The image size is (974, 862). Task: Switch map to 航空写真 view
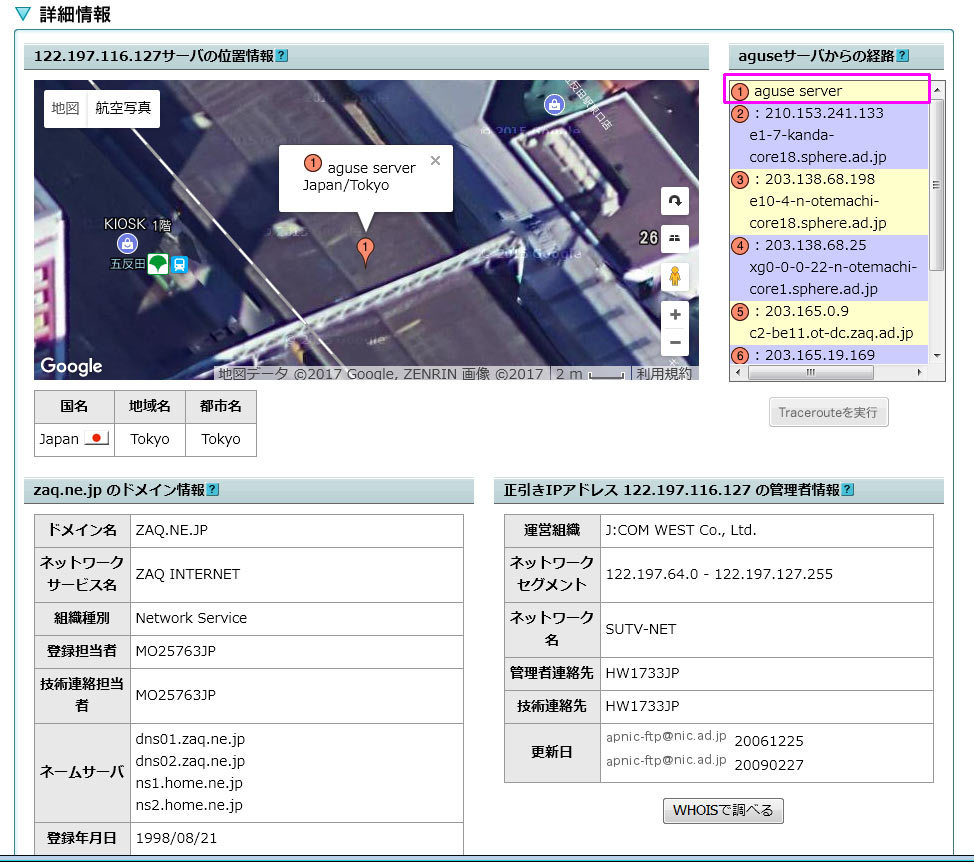click(123, 108)
